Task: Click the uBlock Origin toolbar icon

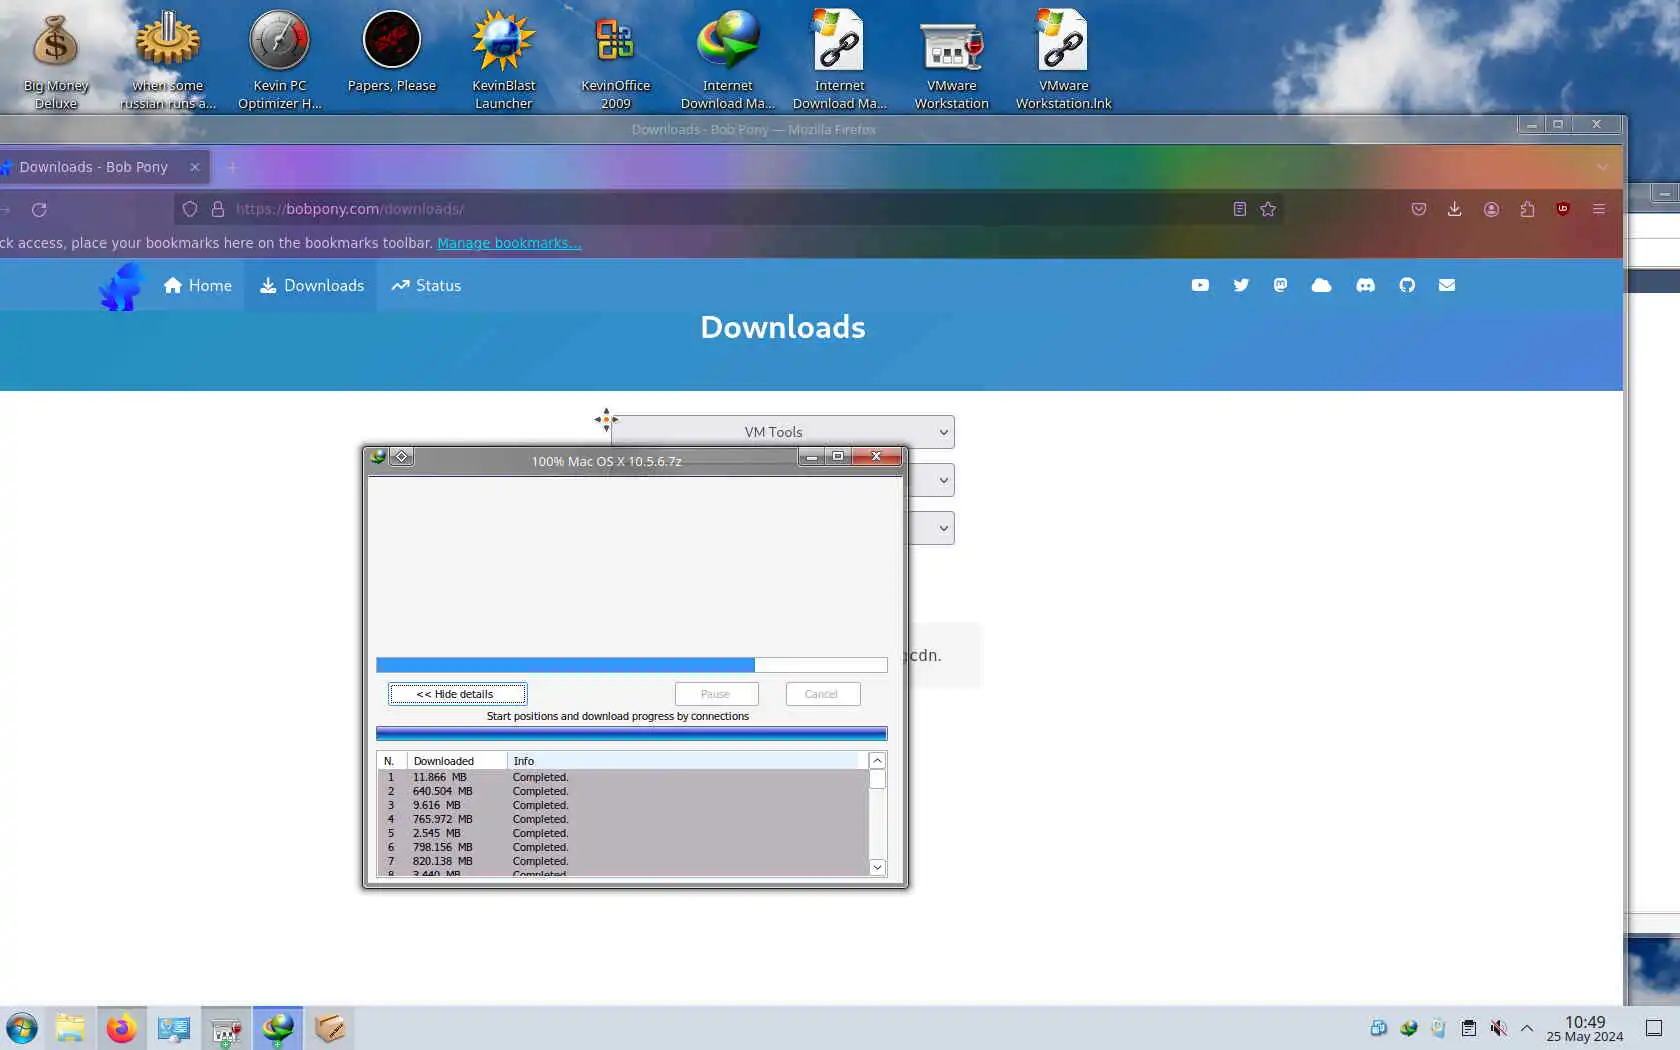Action: pyautogui.click(x=1563, y=209)
